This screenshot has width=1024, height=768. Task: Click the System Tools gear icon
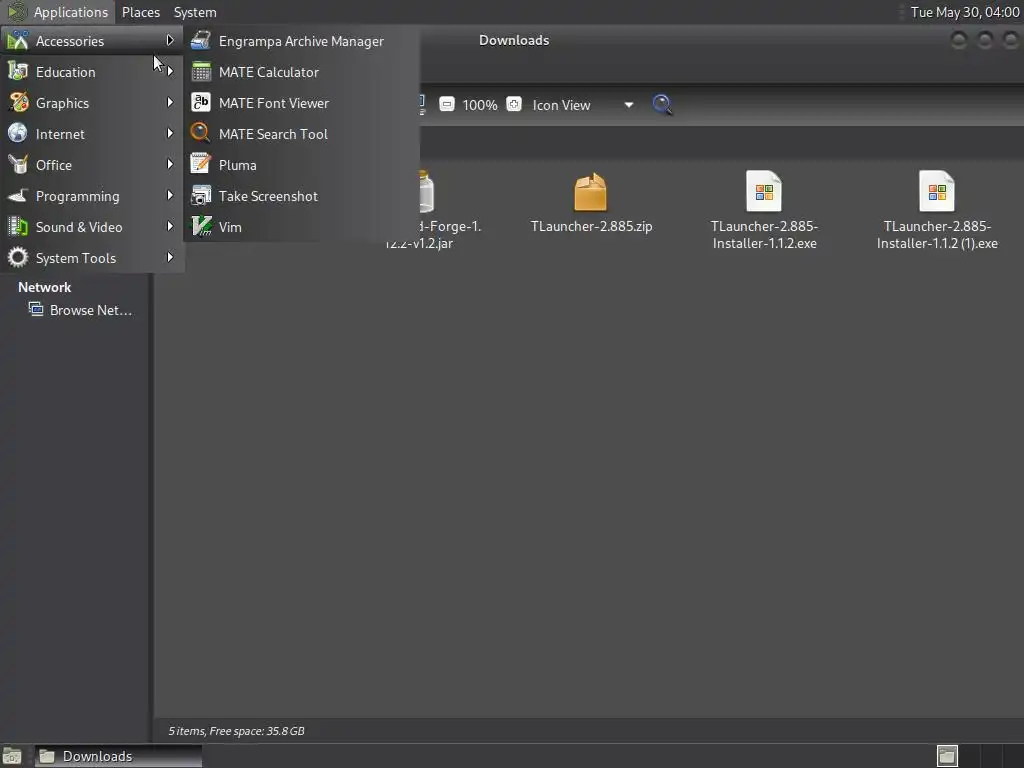coord(18,257)
